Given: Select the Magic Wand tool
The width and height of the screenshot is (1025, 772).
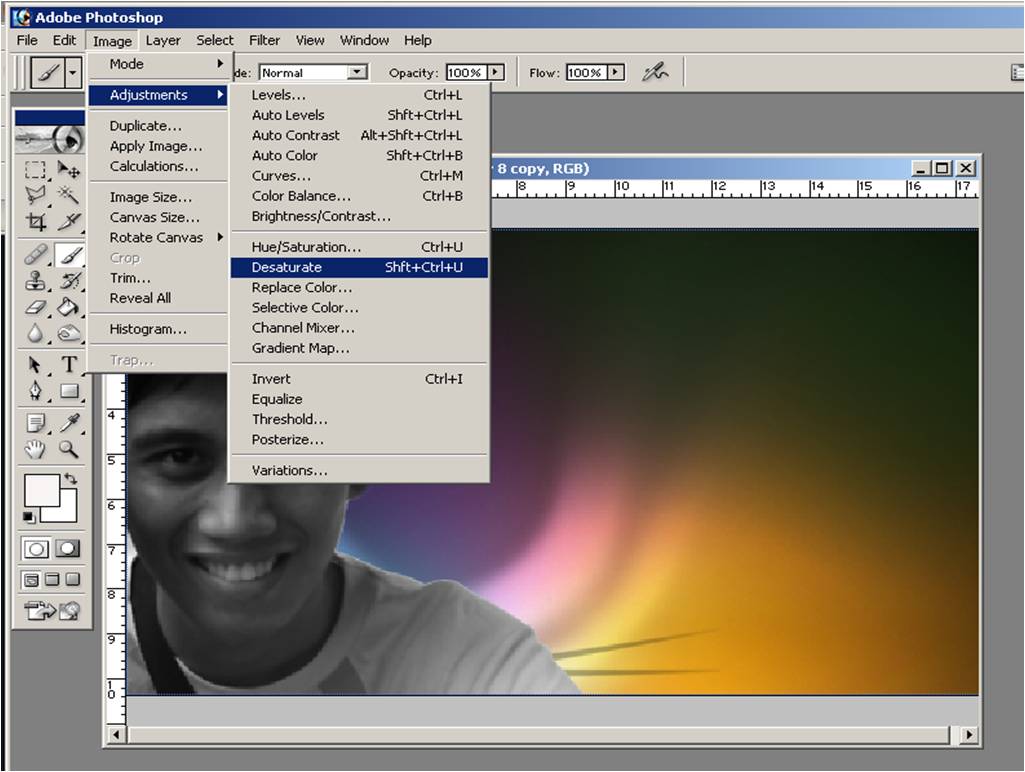Looking at the screenshot, I should pos(69,195).
